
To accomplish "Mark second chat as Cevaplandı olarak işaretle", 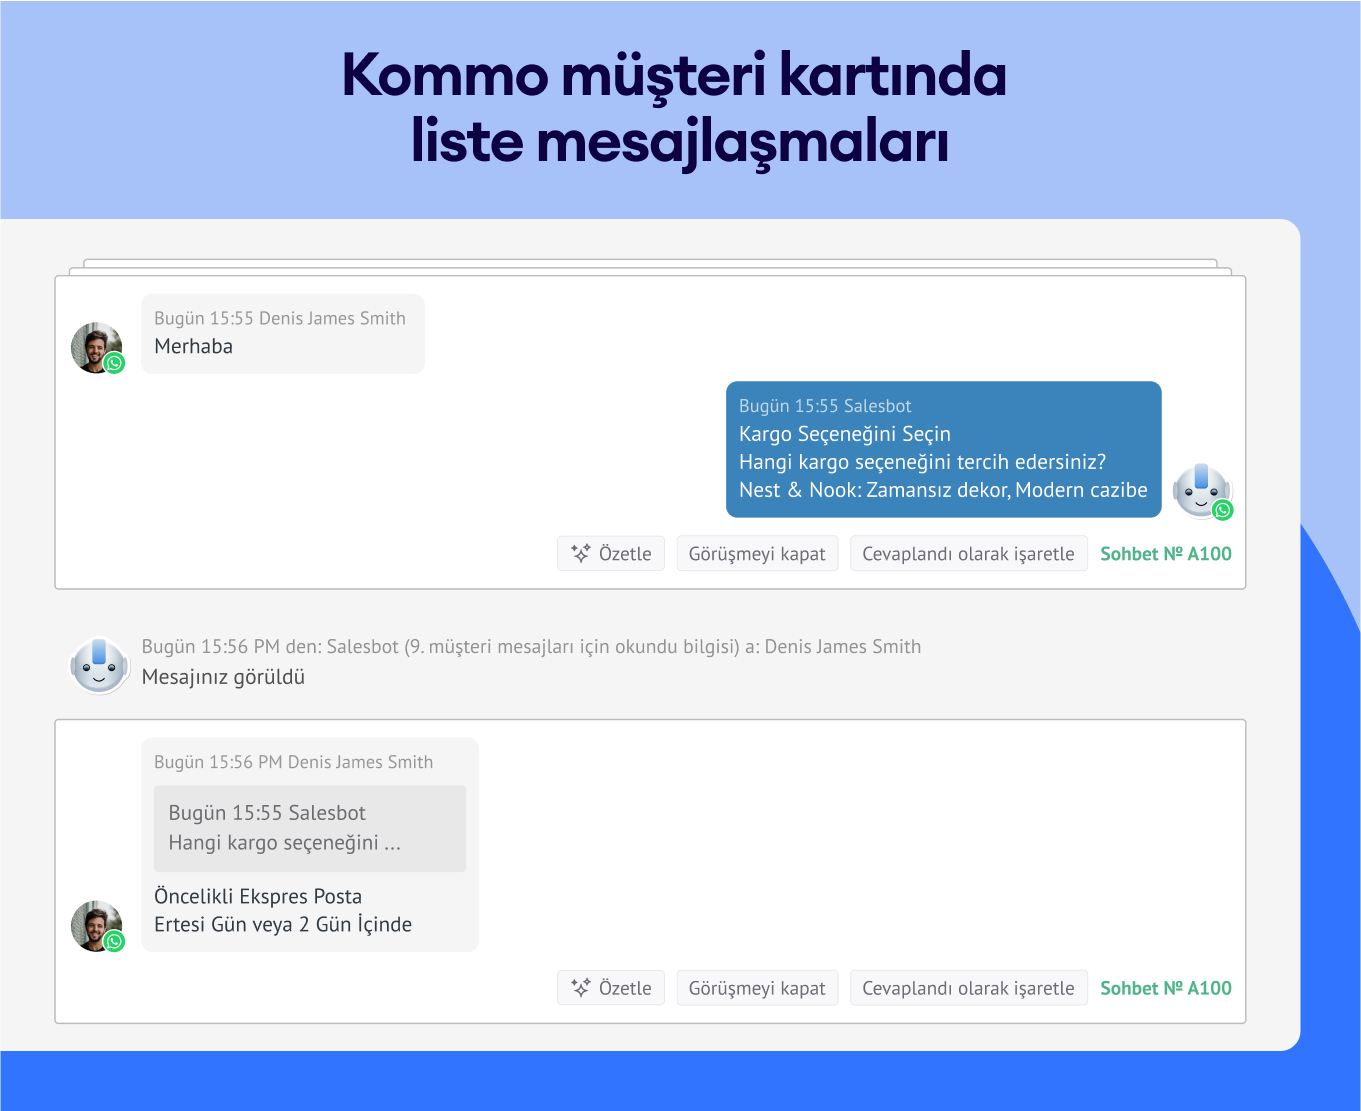I will click(968, 987).
